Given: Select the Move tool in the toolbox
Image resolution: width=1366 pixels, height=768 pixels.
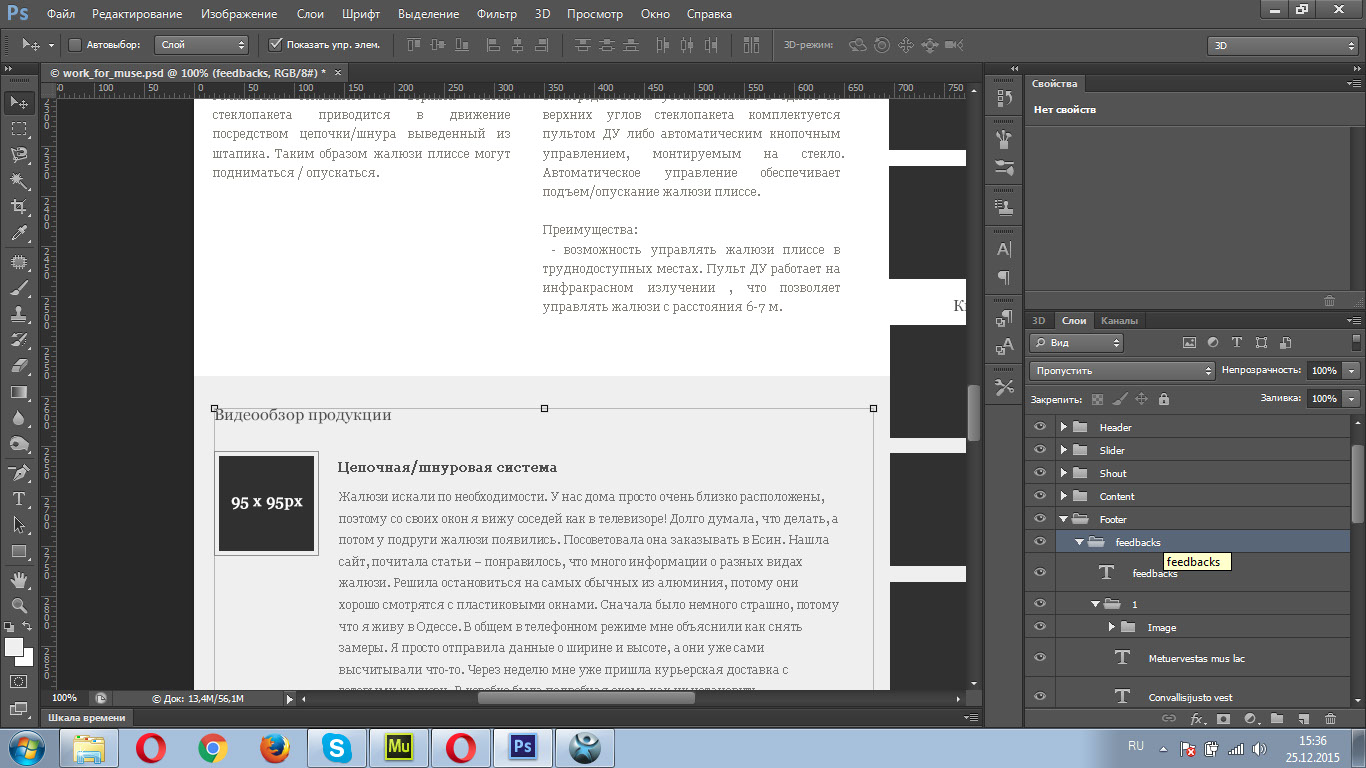Looking at the screenshot, I should coord(19,102).
